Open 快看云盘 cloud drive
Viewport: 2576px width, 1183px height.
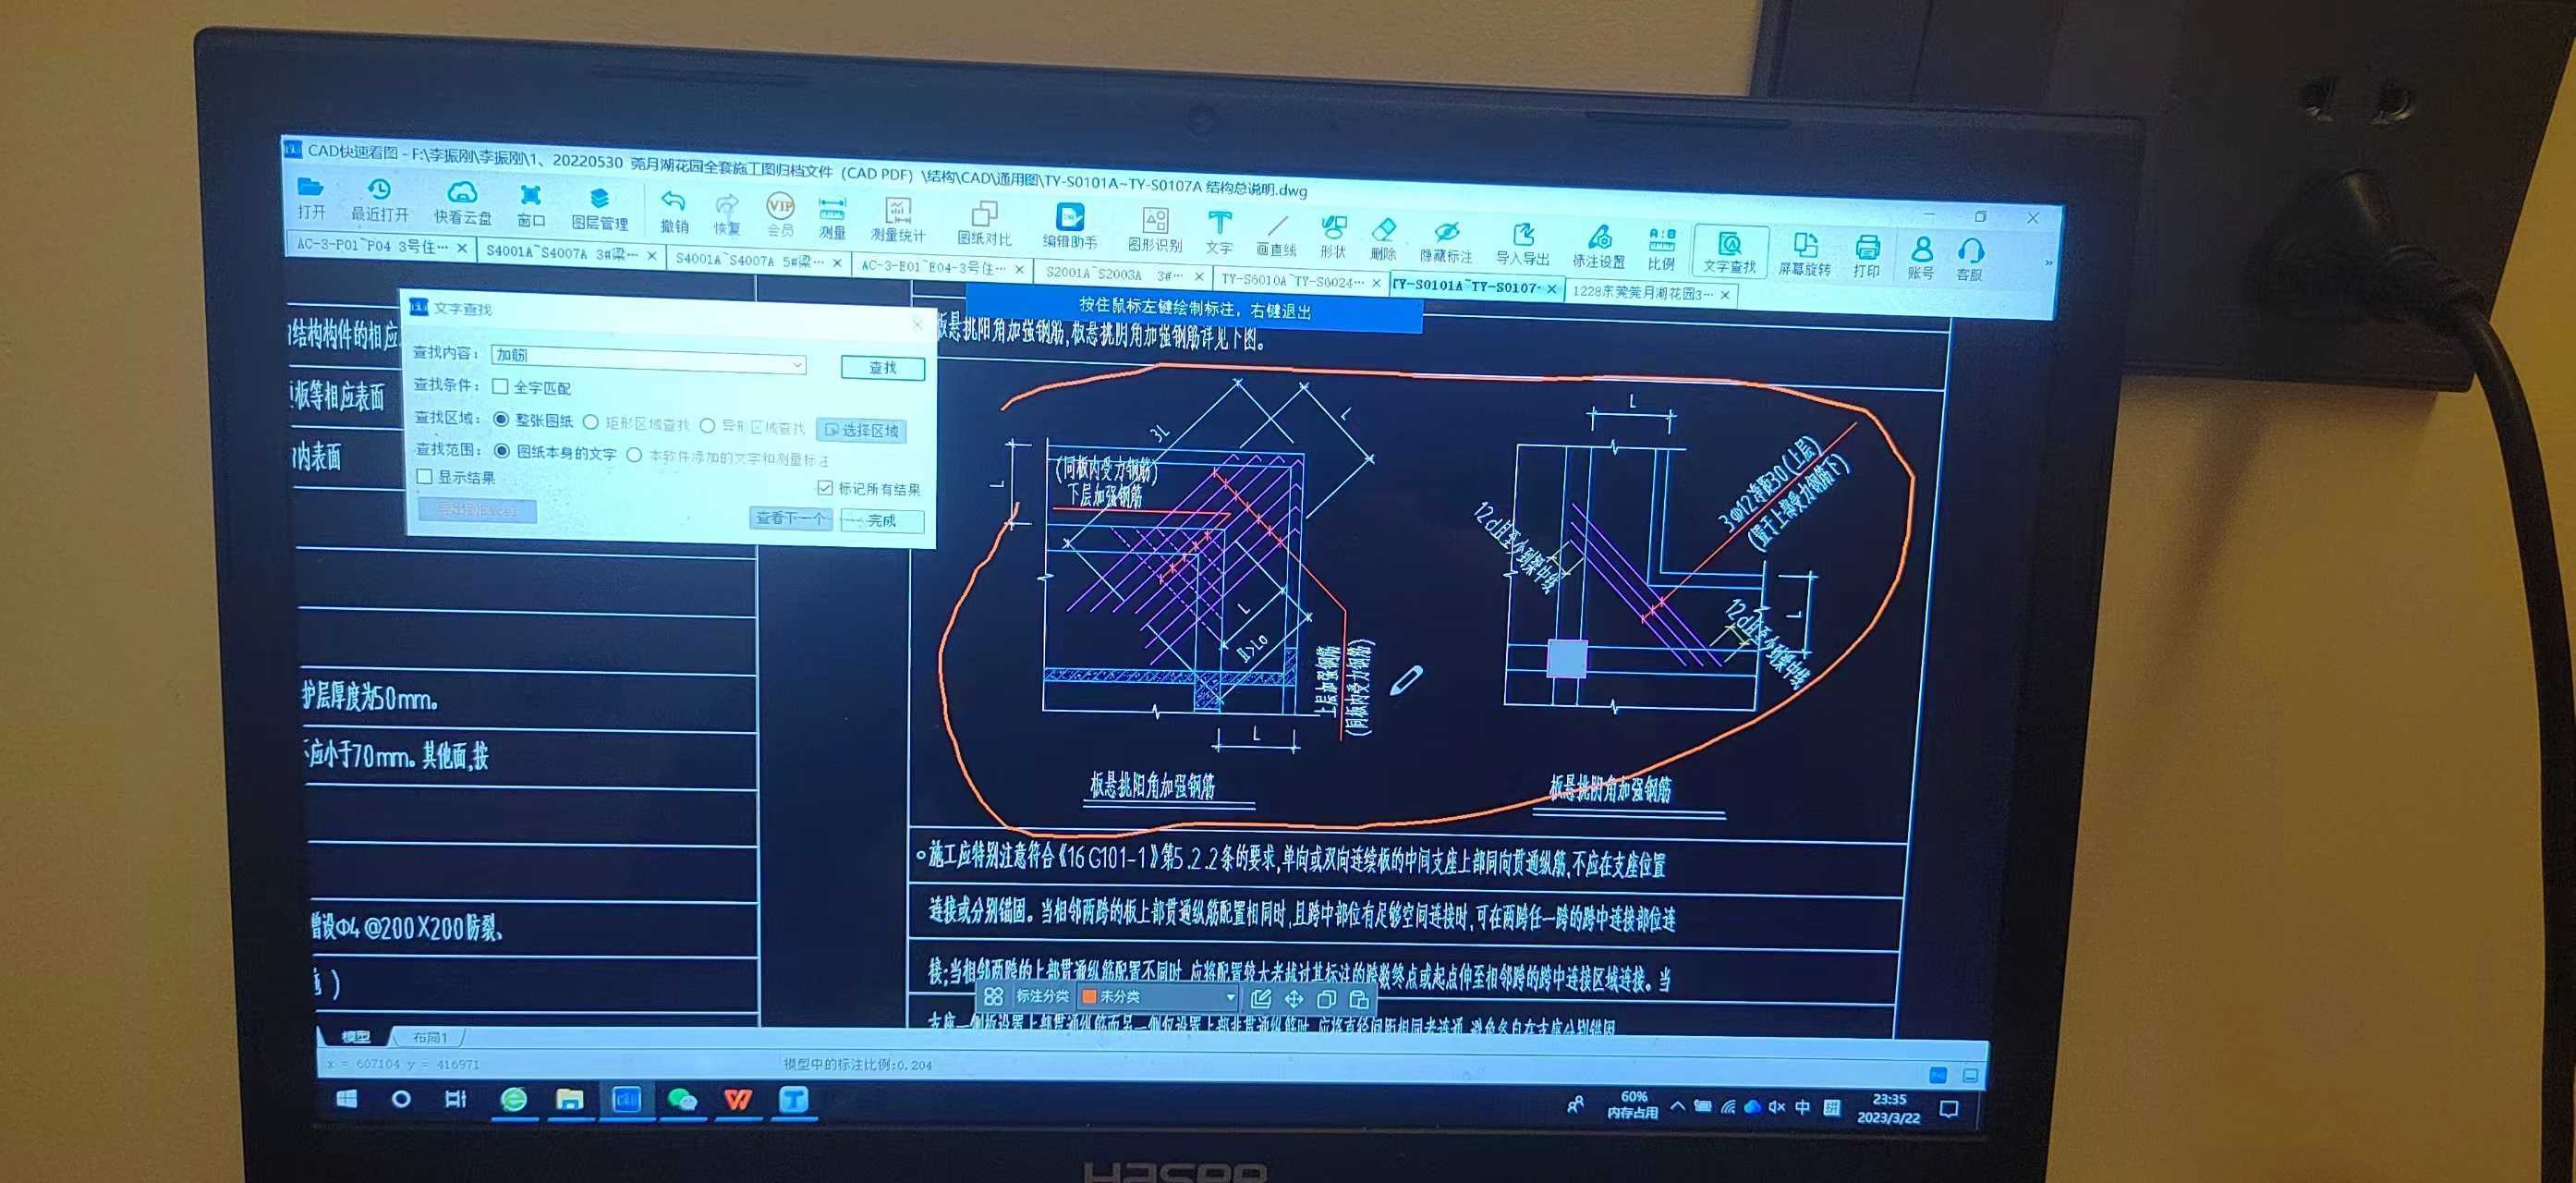[x=462, y=202]
